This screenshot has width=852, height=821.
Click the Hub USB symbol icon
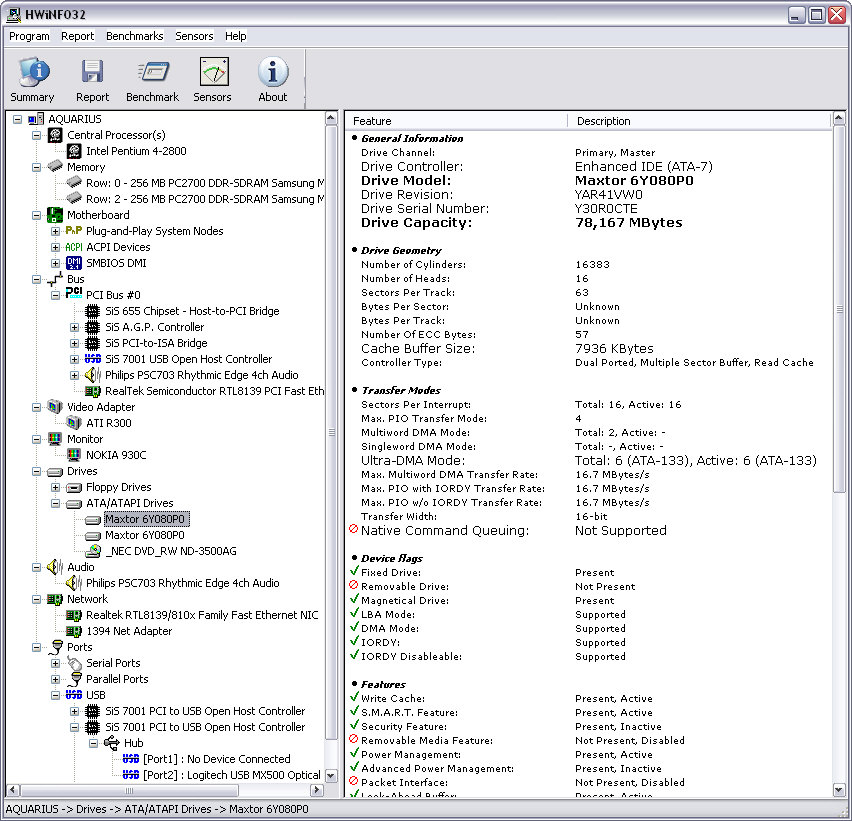click(112, 743)
